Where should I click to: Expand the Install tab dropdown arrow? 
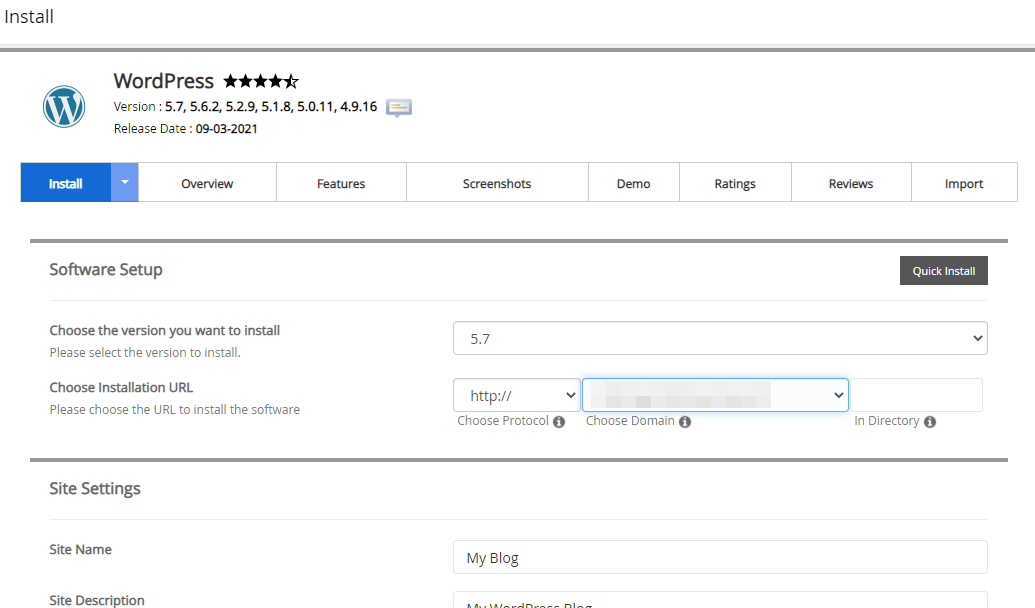click(x=125, y=182)
